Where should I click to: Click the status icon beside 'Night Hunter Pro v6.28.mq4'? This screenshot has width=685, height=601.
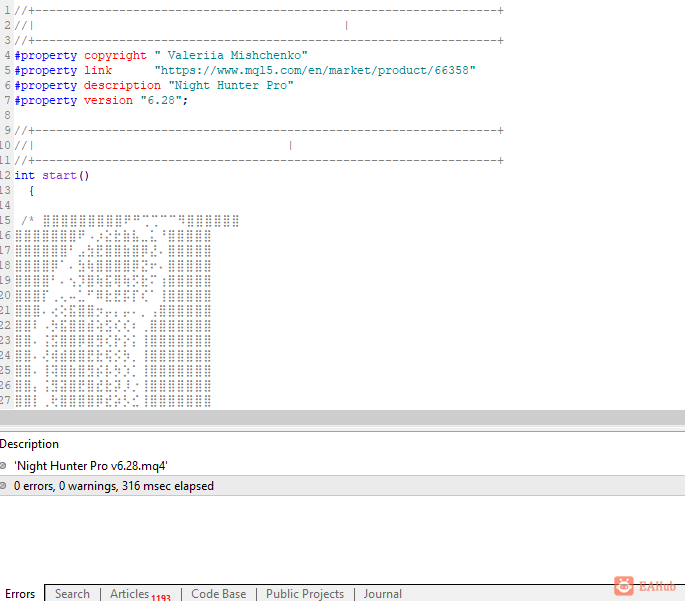click(3, 466)
